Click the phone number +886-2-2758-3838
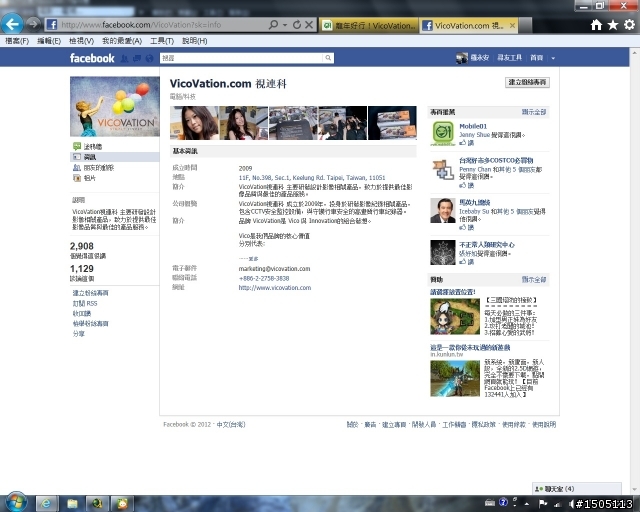Viewport: 640px width, 512px height. [x=264, y=278]
